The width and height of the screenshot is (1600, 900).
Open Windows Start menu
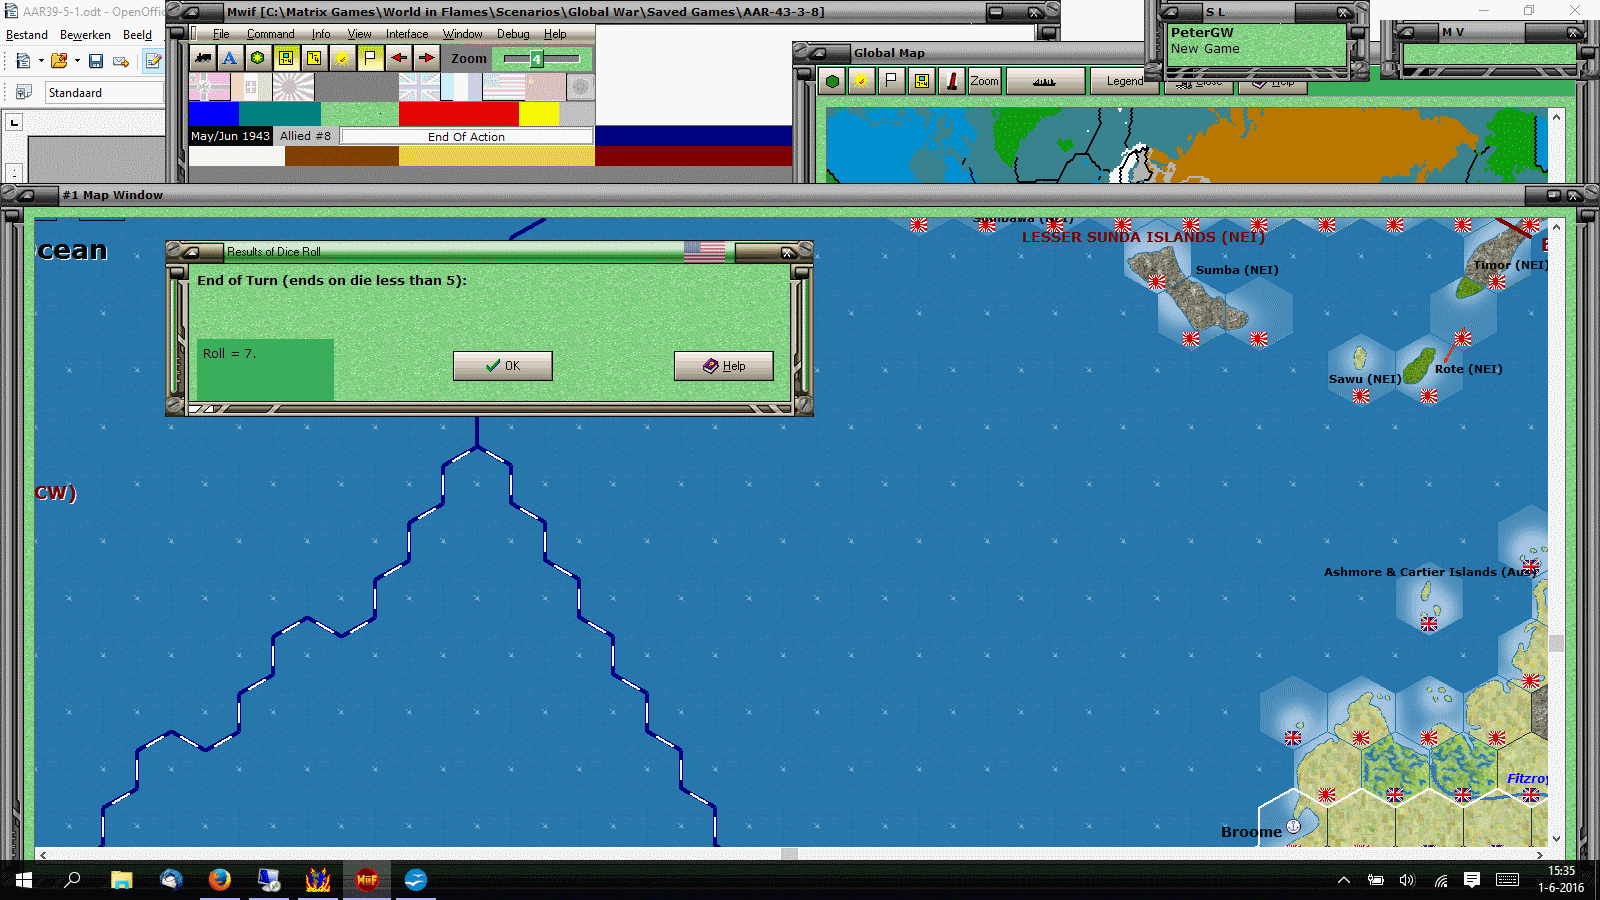pos(24,880)
